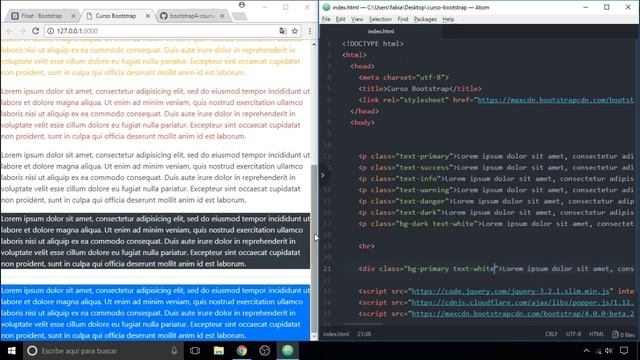The image size is (640, 360).
Task: Open network icon in system tray
Action: point(598,351)
